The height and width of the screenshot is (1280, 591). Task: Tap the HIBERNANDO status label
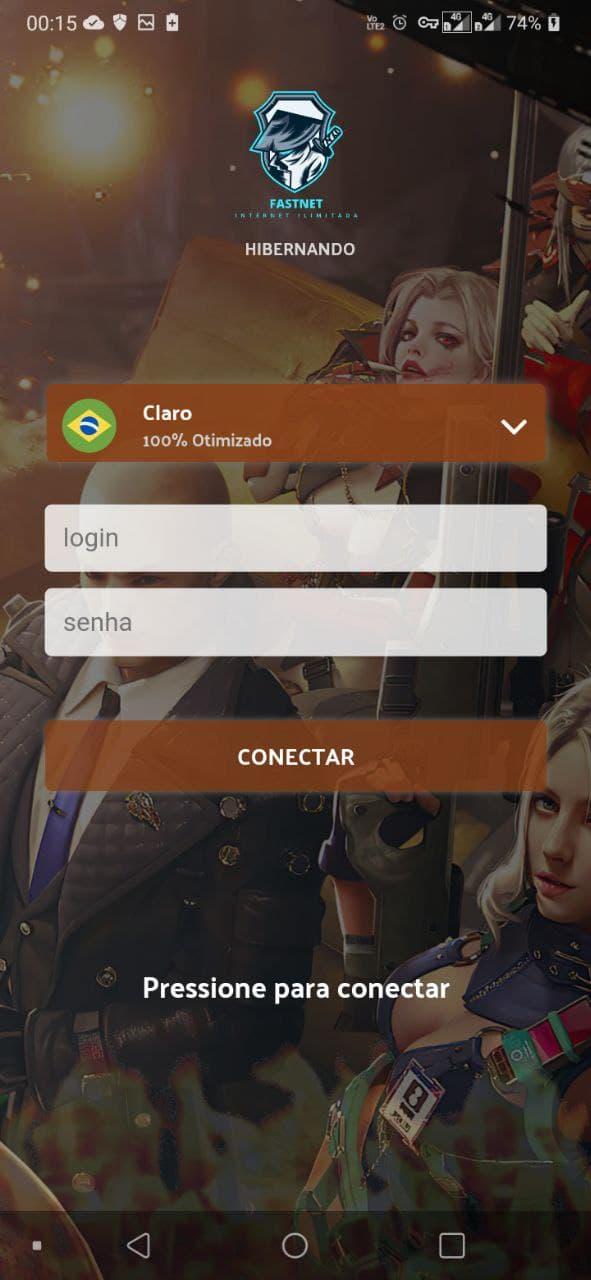300,249
